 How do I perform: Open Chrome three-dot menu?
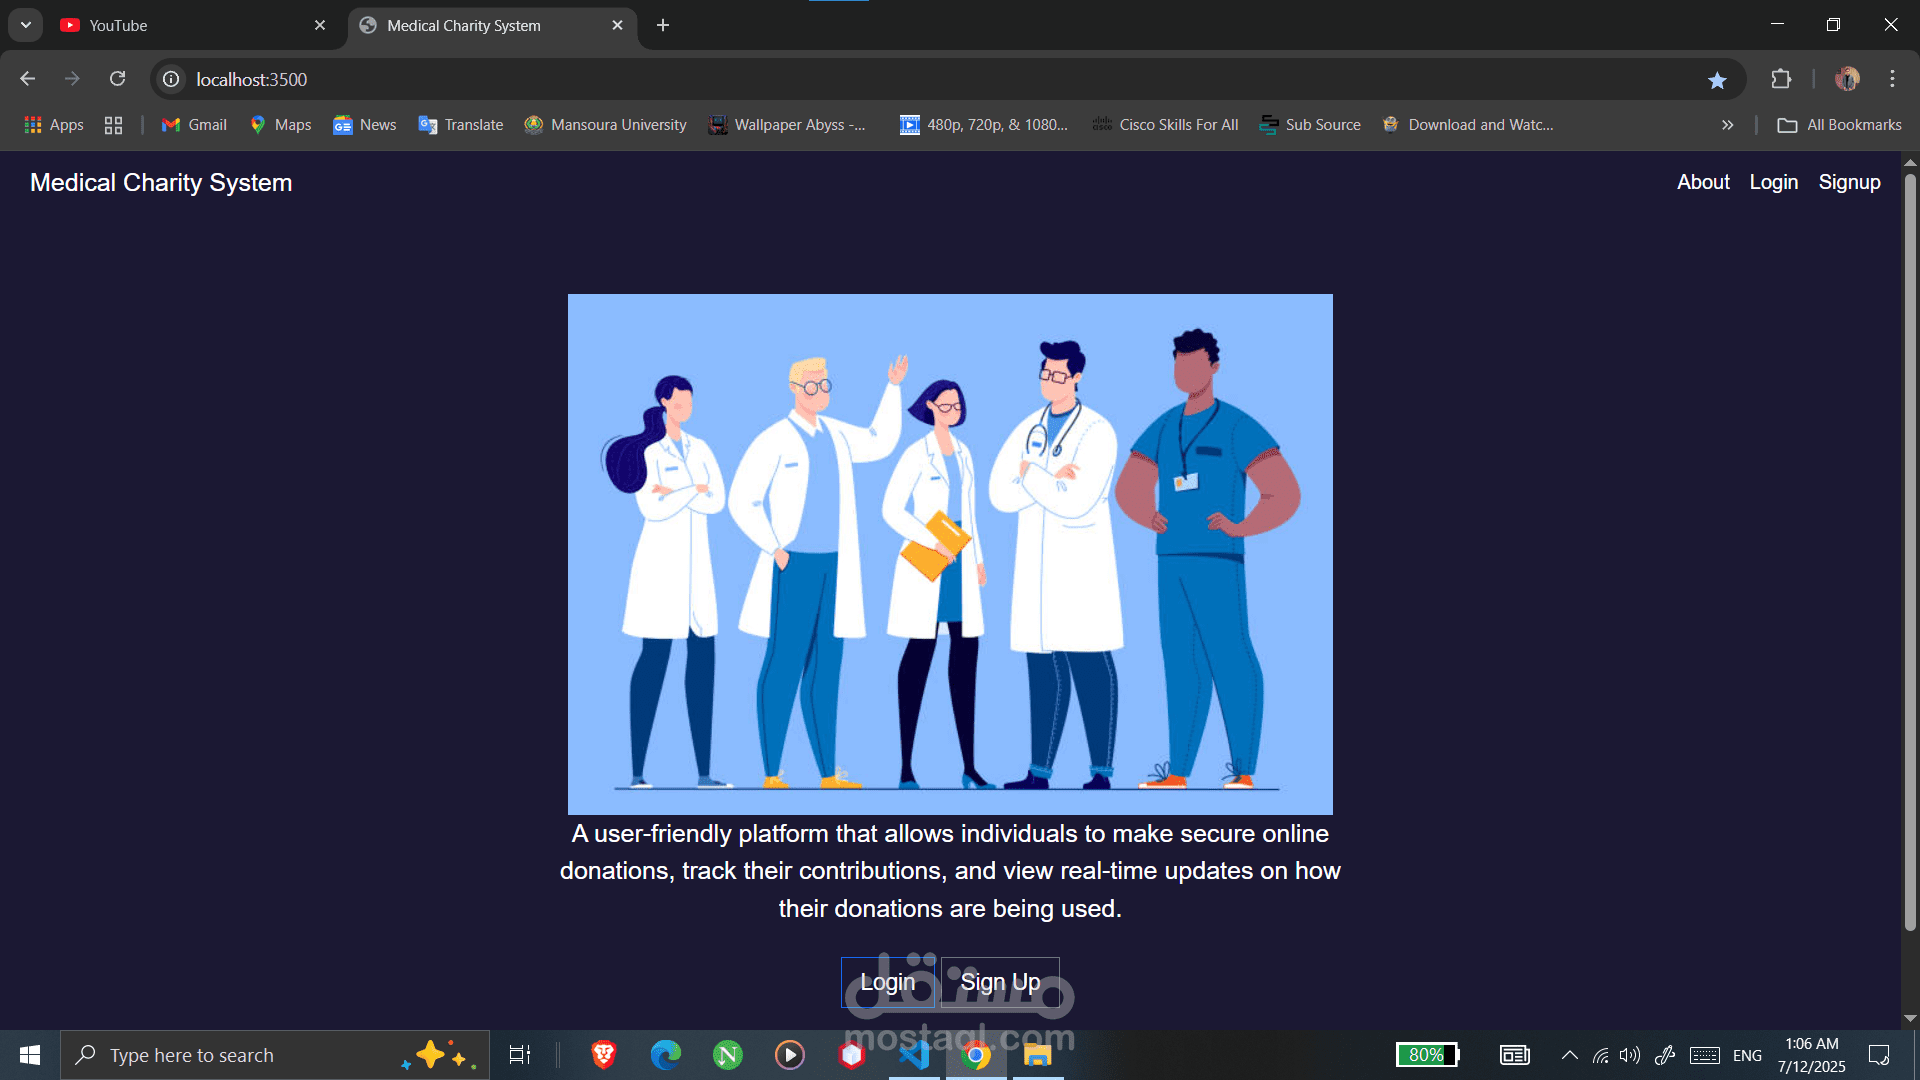(1892, 79)
